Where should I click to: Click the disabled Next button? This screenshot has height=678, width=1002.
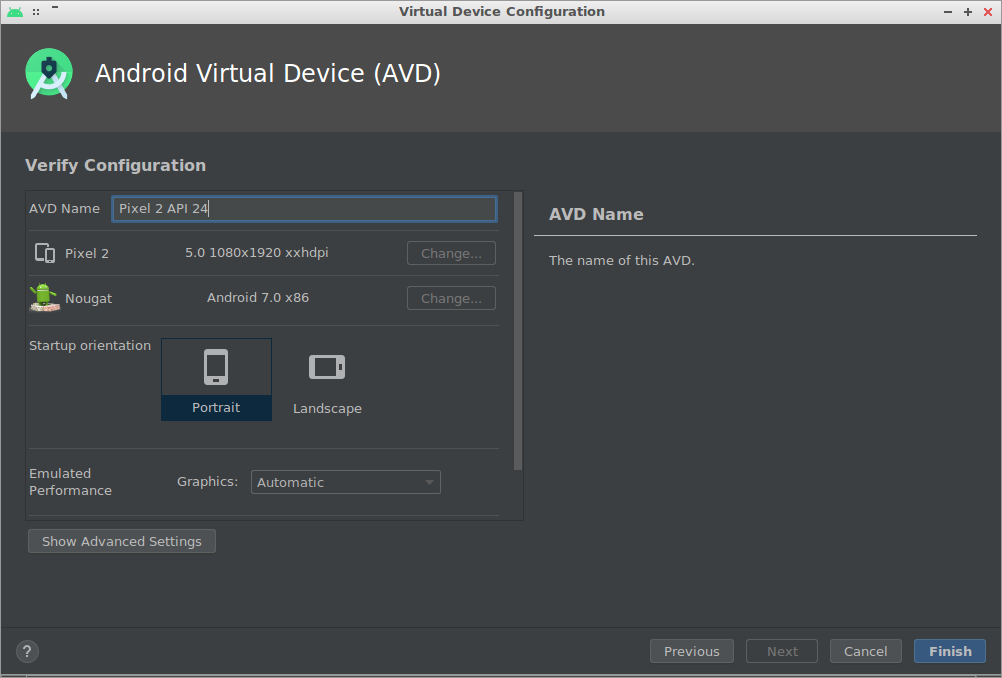(782, 651)
